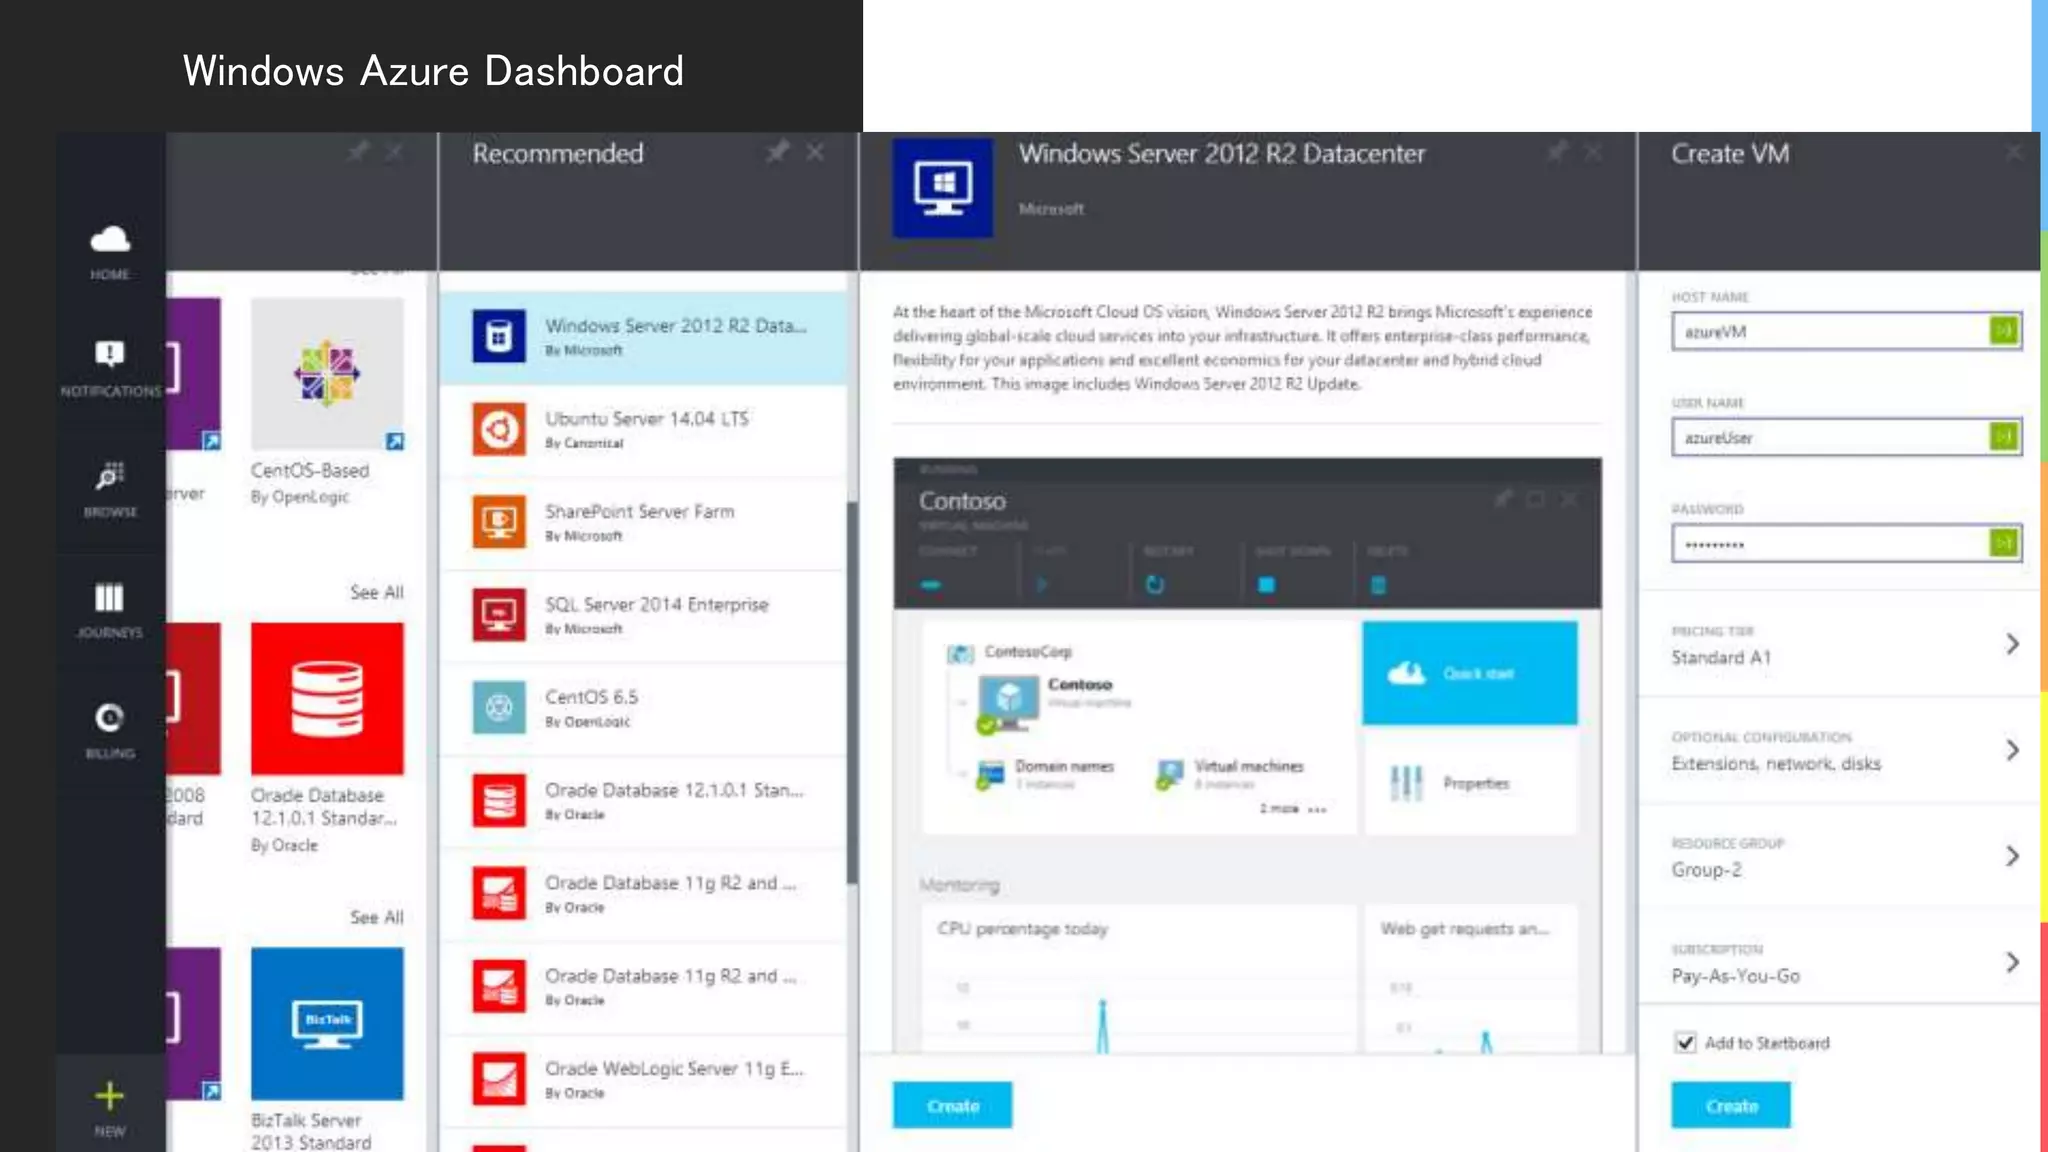Click the Contoso connect icon
Viewport: 2048px width, 1152px height.
point(931,585)
